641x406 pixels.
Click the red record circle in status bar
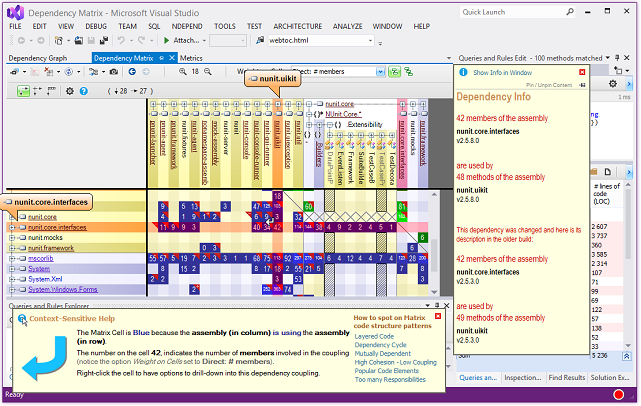(619, 395)
